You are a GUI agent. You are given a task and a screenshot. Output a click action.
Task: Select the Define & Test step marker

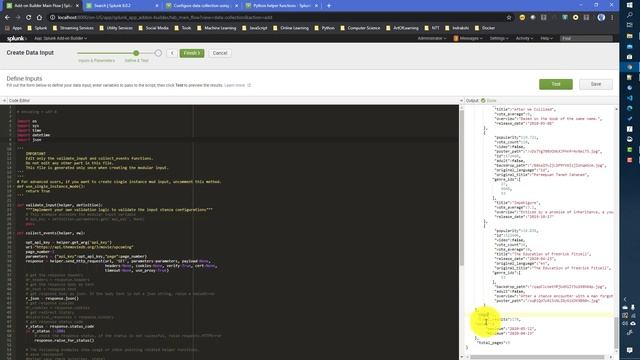coord(136,53)
